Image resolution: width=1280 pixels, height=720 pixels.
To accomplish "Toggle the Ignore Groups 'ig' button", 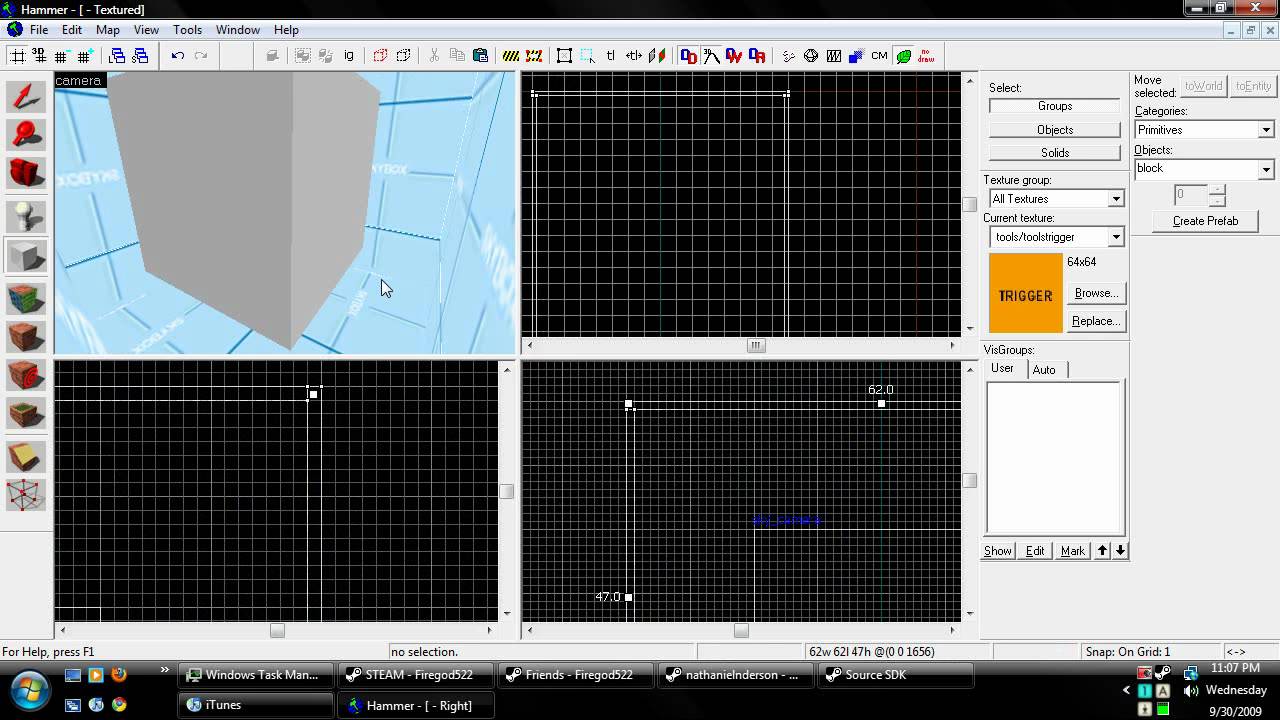I will pyautogui.click(x=349, y=56).
